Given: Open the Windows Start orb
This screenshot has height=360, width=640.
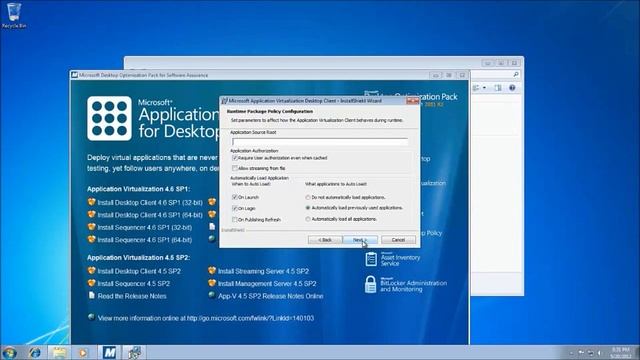Looking at the screenshot, I should 9,353.
